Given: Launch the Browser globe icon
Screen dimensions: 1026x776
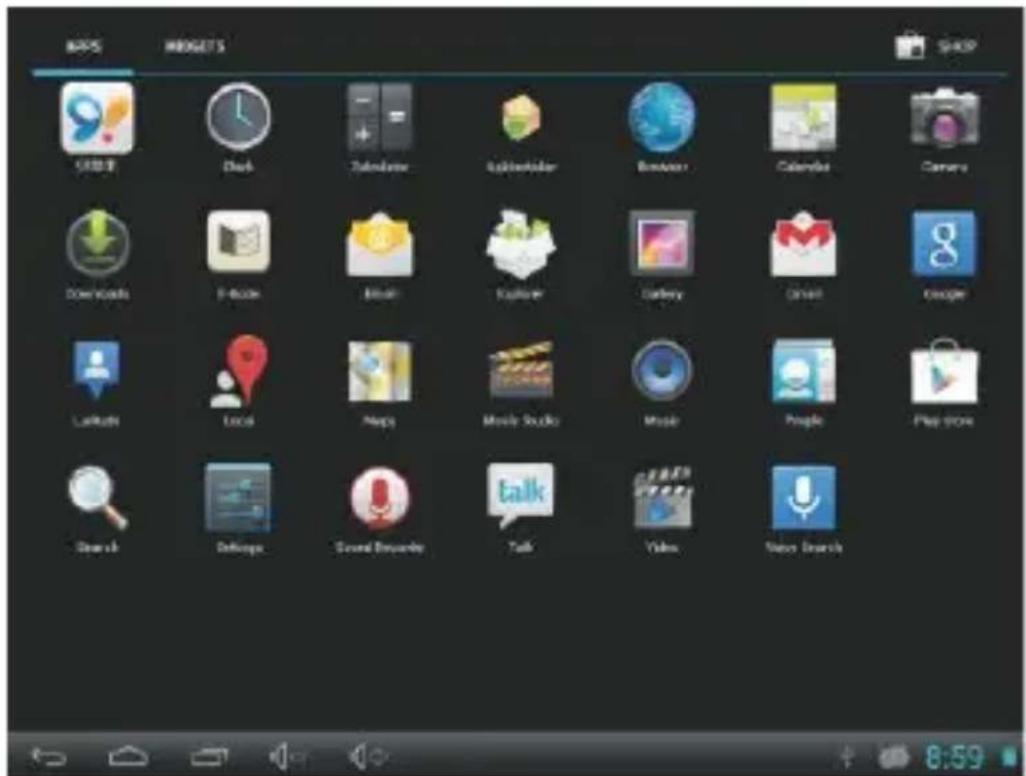Looking at the screenshot, I should (x=662, y=118).
